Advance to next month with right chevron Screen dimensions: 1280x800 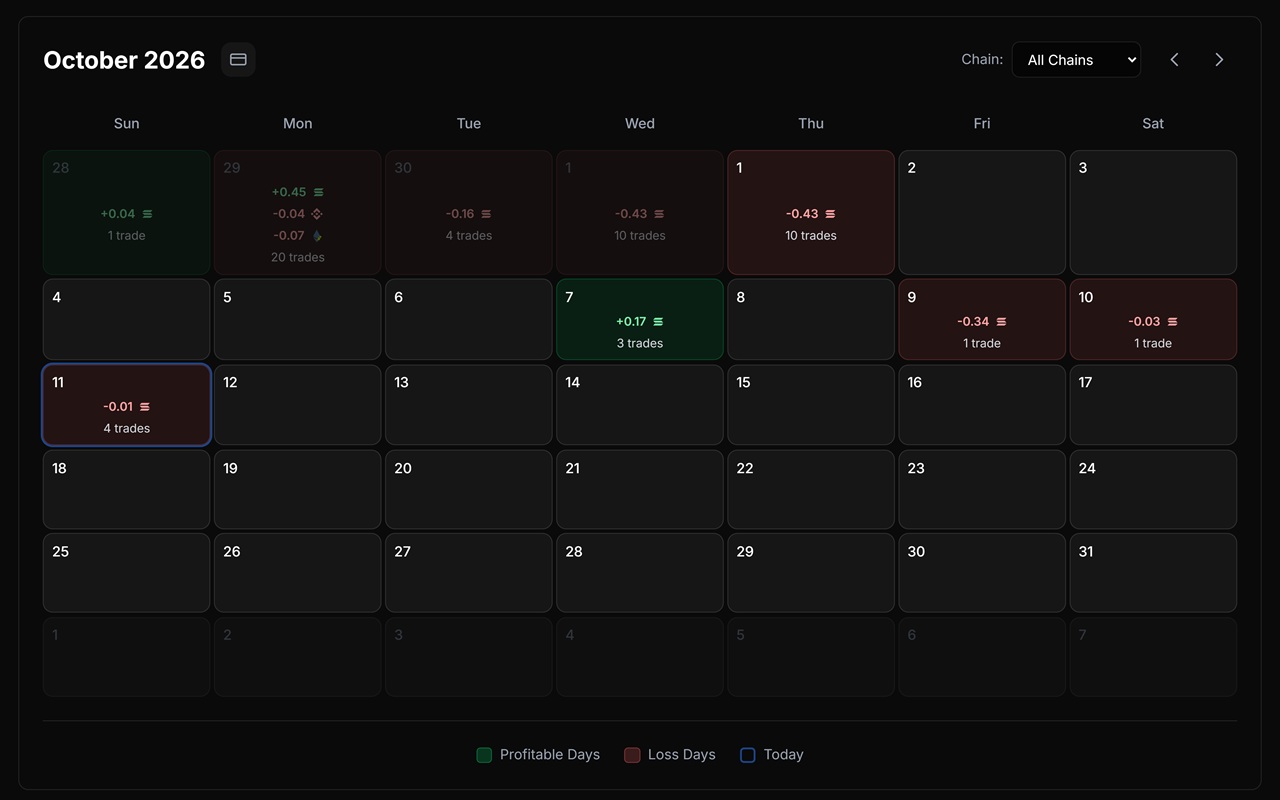1219,60
